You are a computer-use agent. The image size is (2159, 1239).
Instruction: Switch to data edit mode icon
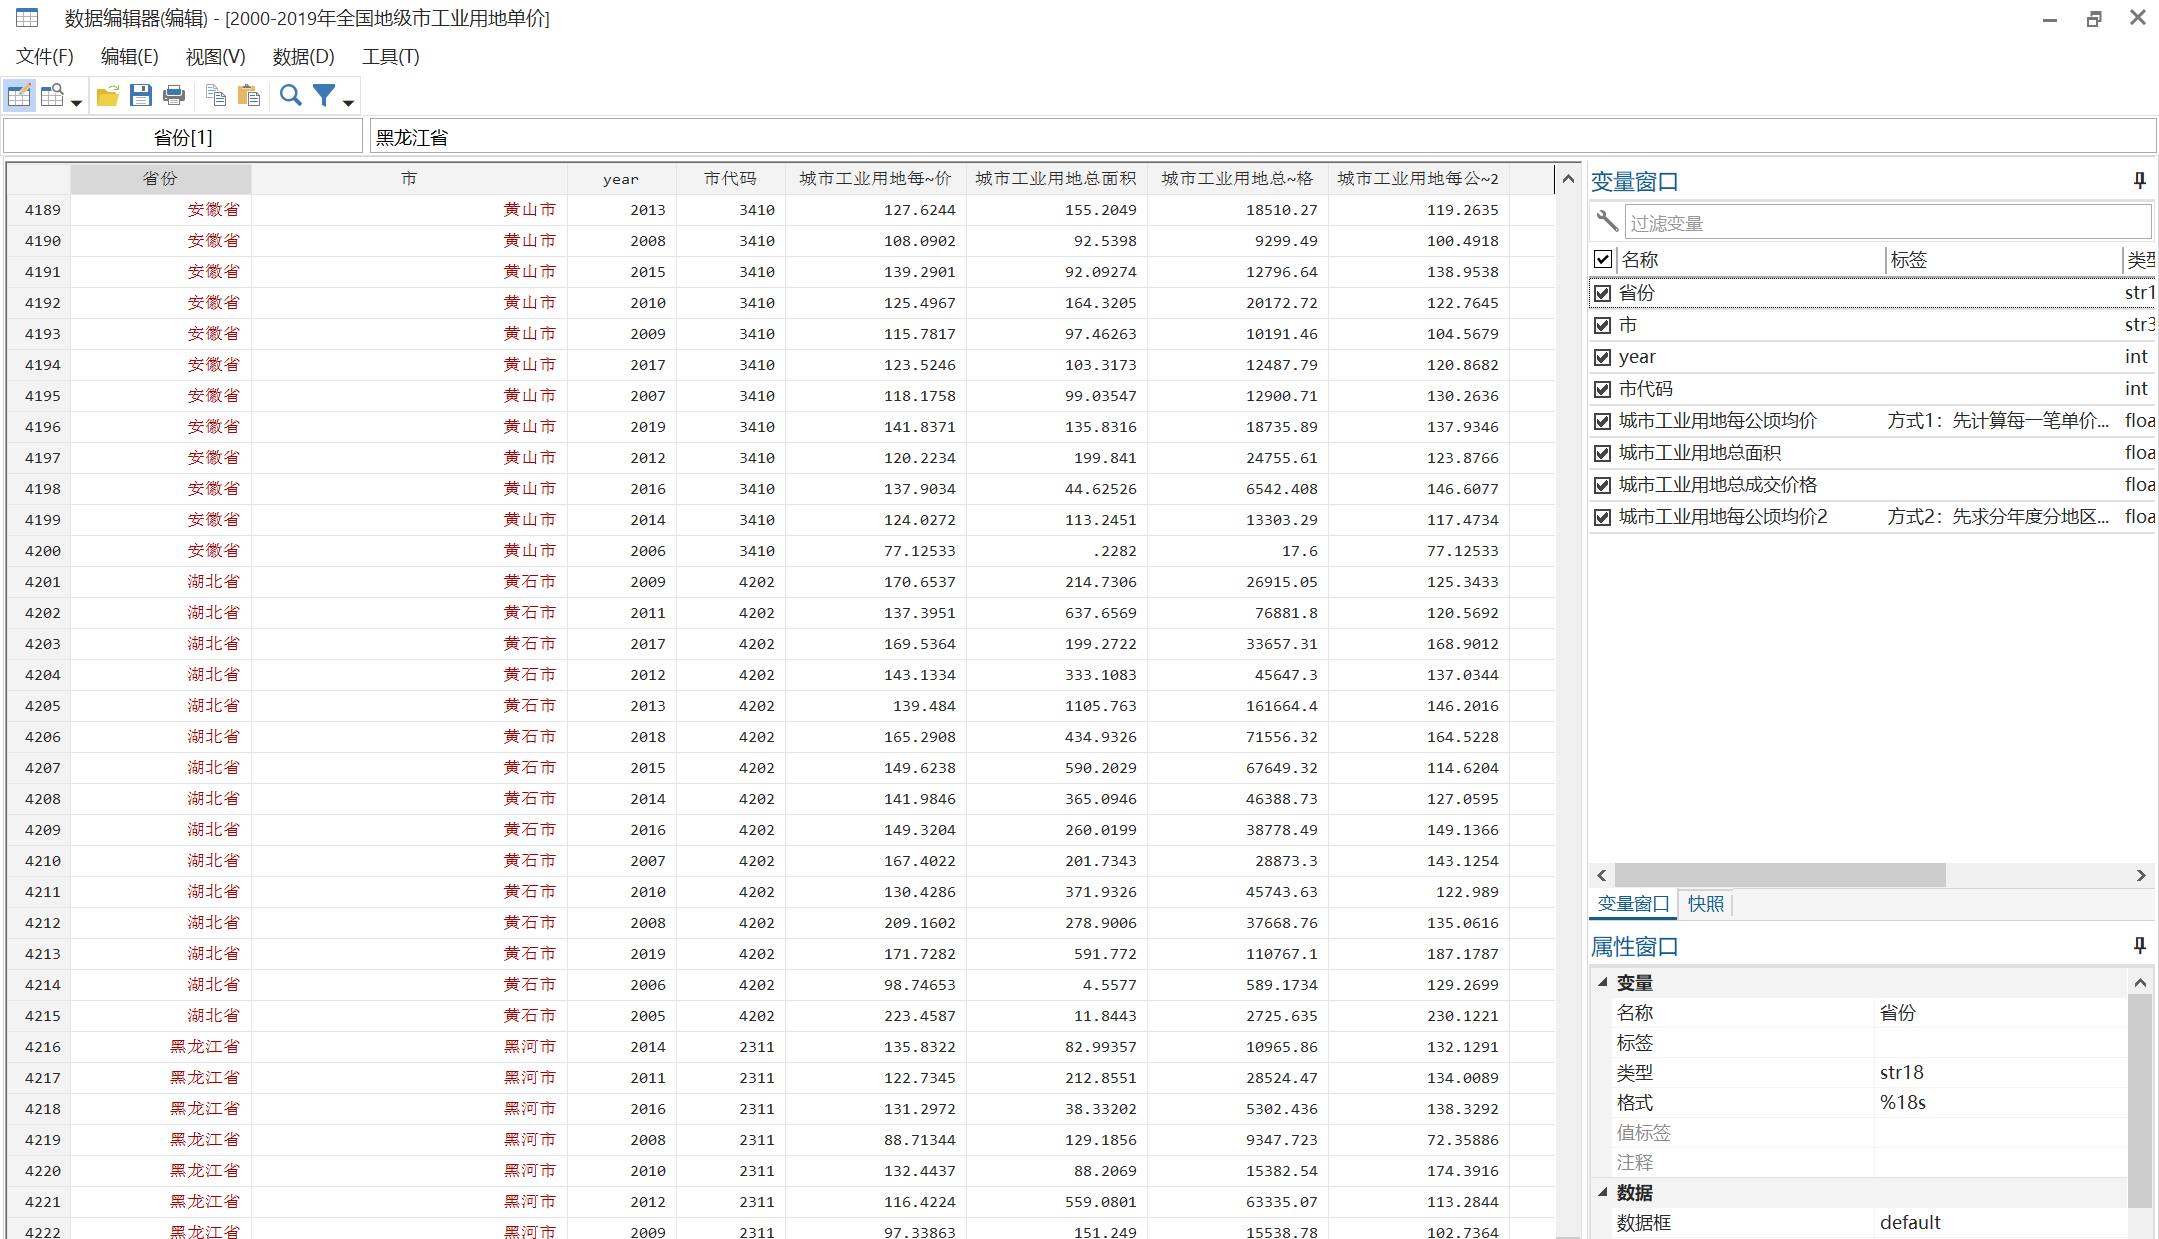pyautogui.click(x=19, y=96)
